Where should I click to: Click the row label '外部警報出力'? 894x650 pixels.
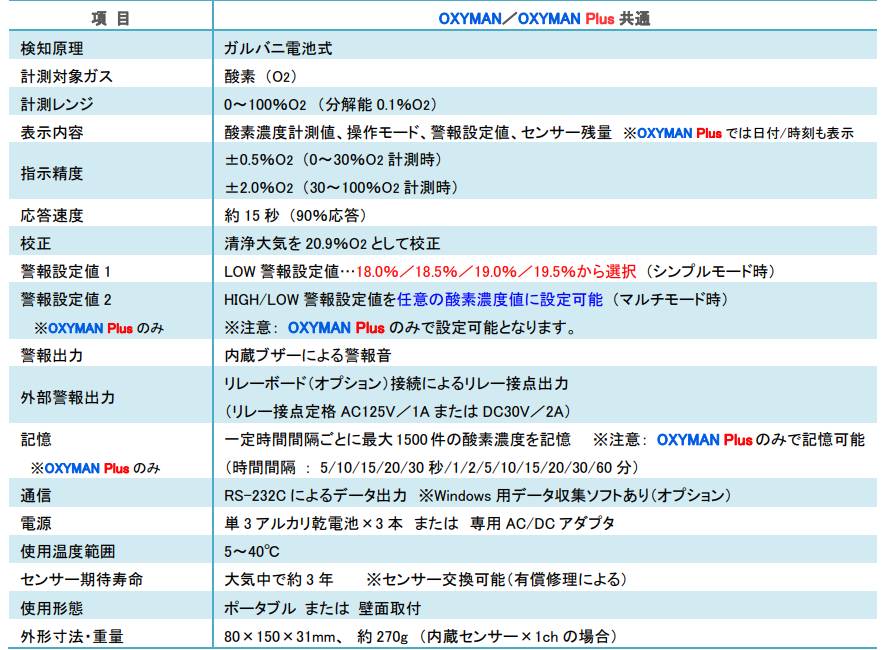(x=67, y=397)
